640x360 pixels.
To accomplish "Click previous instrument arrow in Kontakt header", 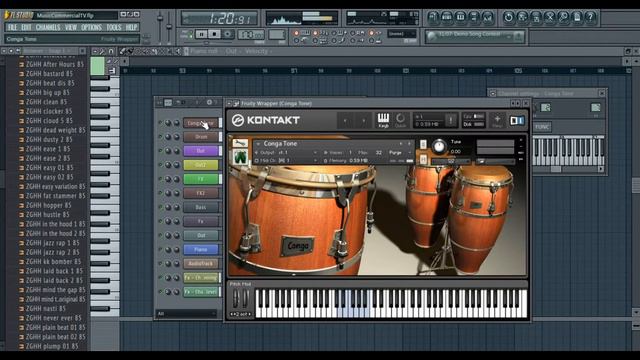I will pyautogui.click(x=345, y=121).
